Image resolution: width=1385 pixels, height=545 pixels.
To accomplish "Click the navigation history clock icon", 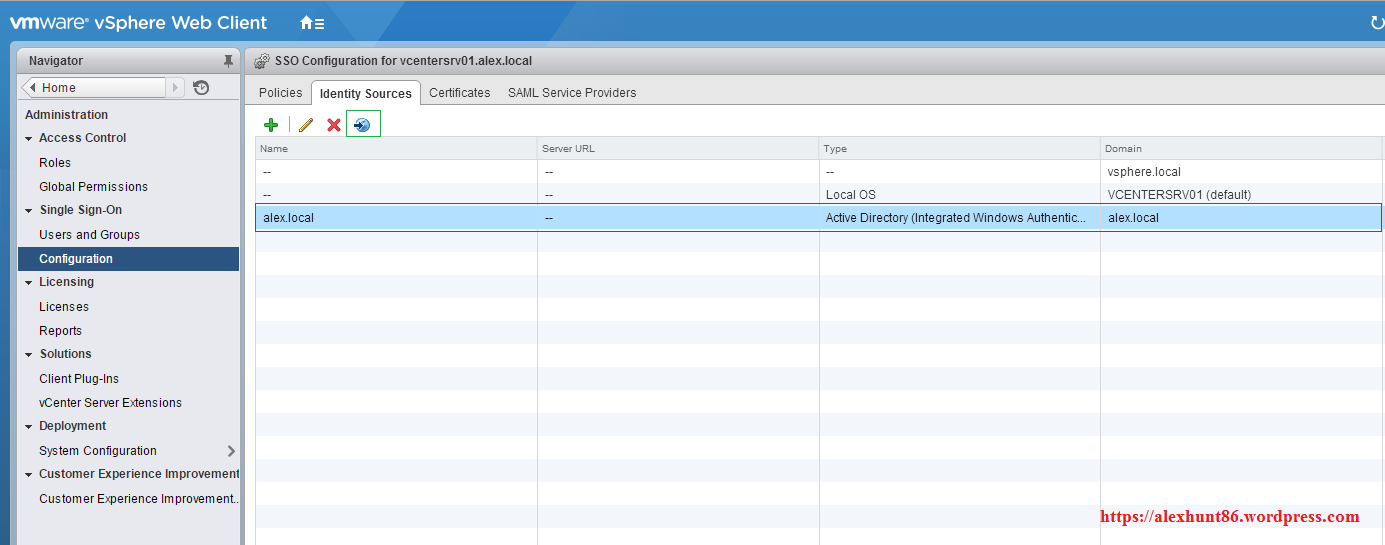I will 201,88.
